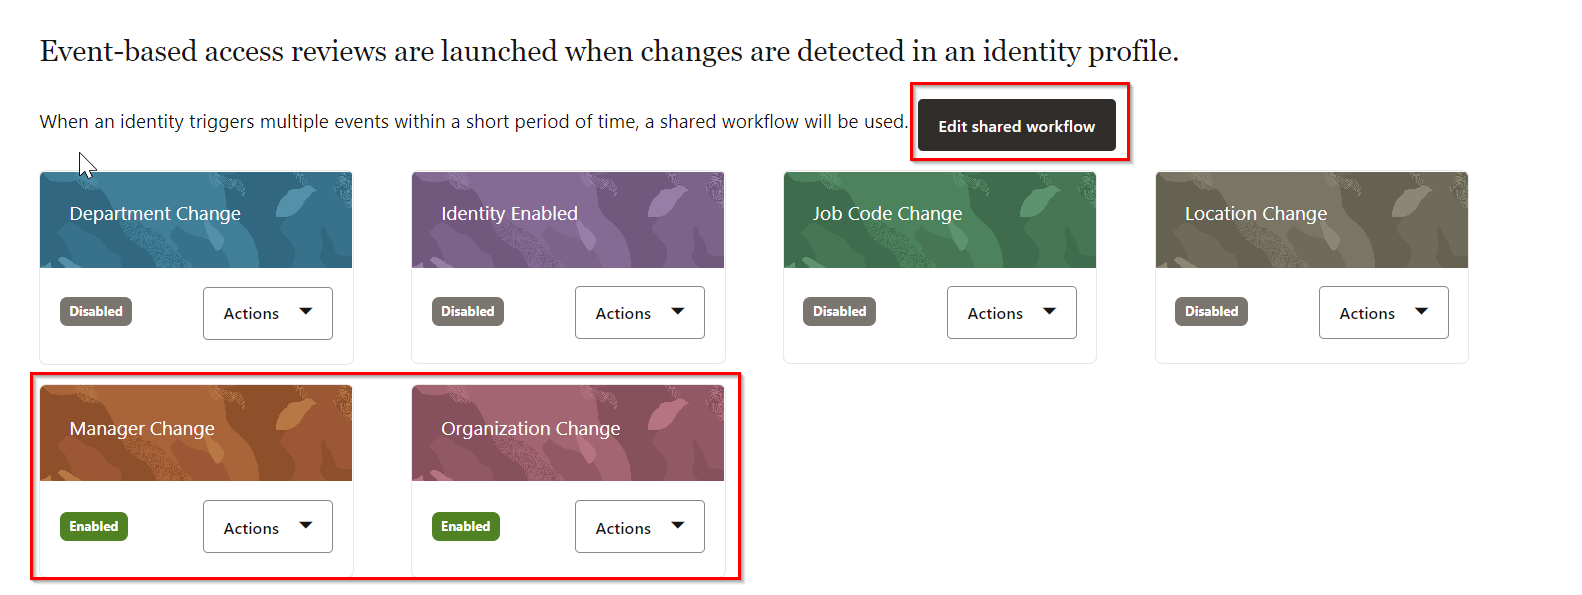Select the Department Change card banner
The width and height of the screenshot is (1582, 595).
click(x=195, y=219)
